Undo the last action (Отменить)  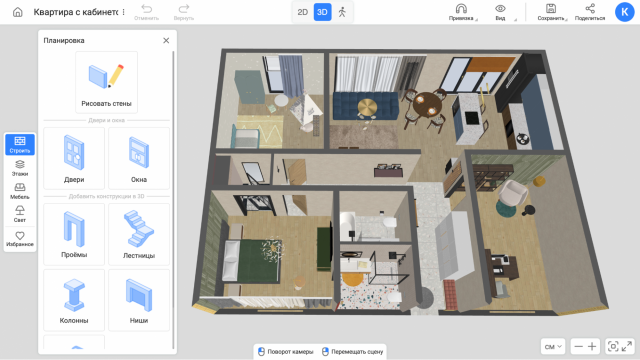[146, 12]
